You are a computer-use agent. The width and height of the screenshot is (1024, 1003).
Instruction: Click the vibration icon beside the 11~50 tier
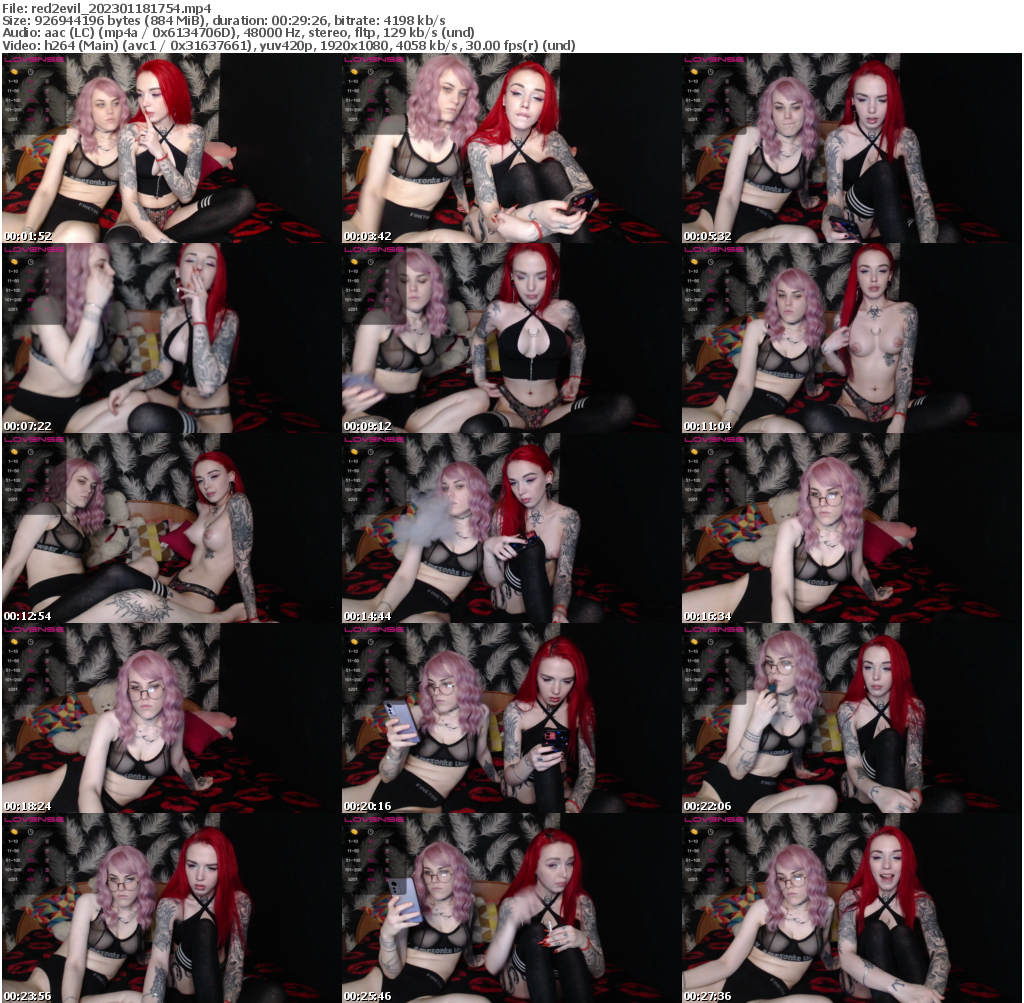(x=46, y=91)
